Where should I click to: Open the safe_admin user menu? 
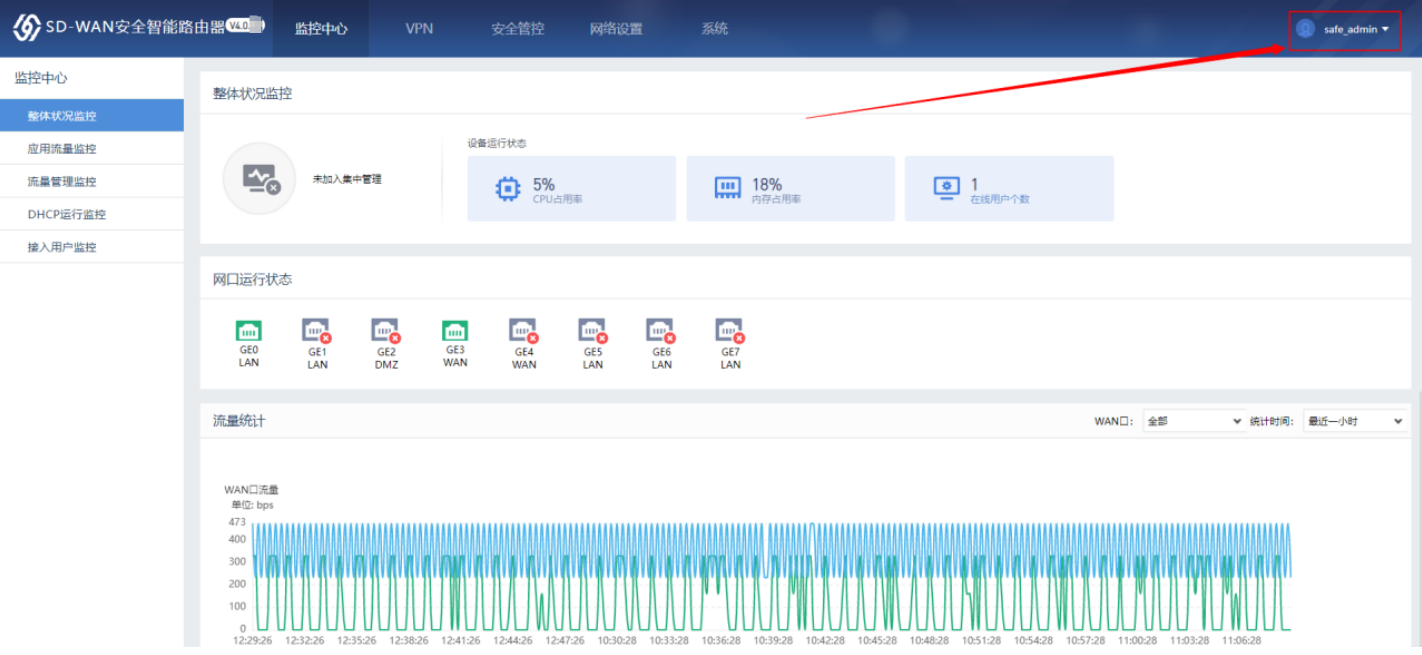(1345, 29)
